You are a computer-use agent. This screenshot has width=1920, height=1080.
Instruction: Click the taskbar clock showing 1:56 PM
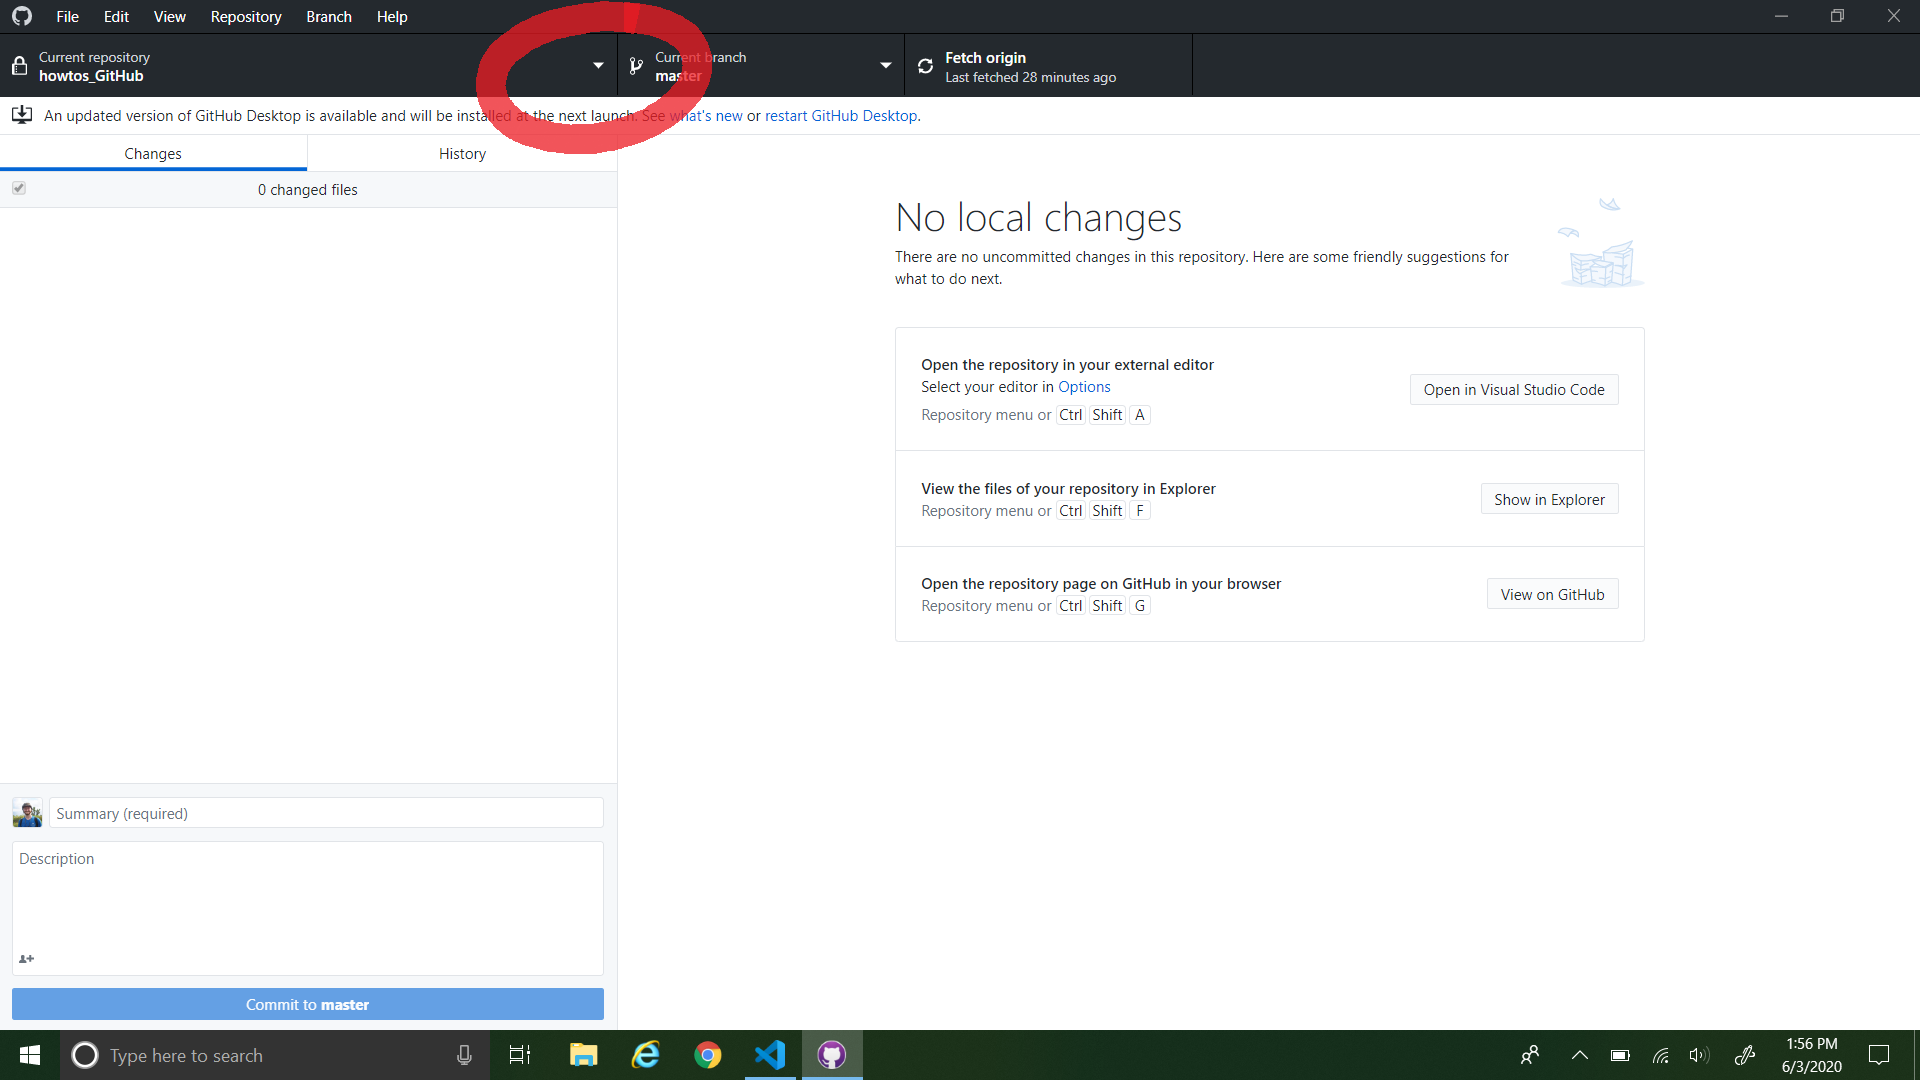(x=1811, y=1055)
